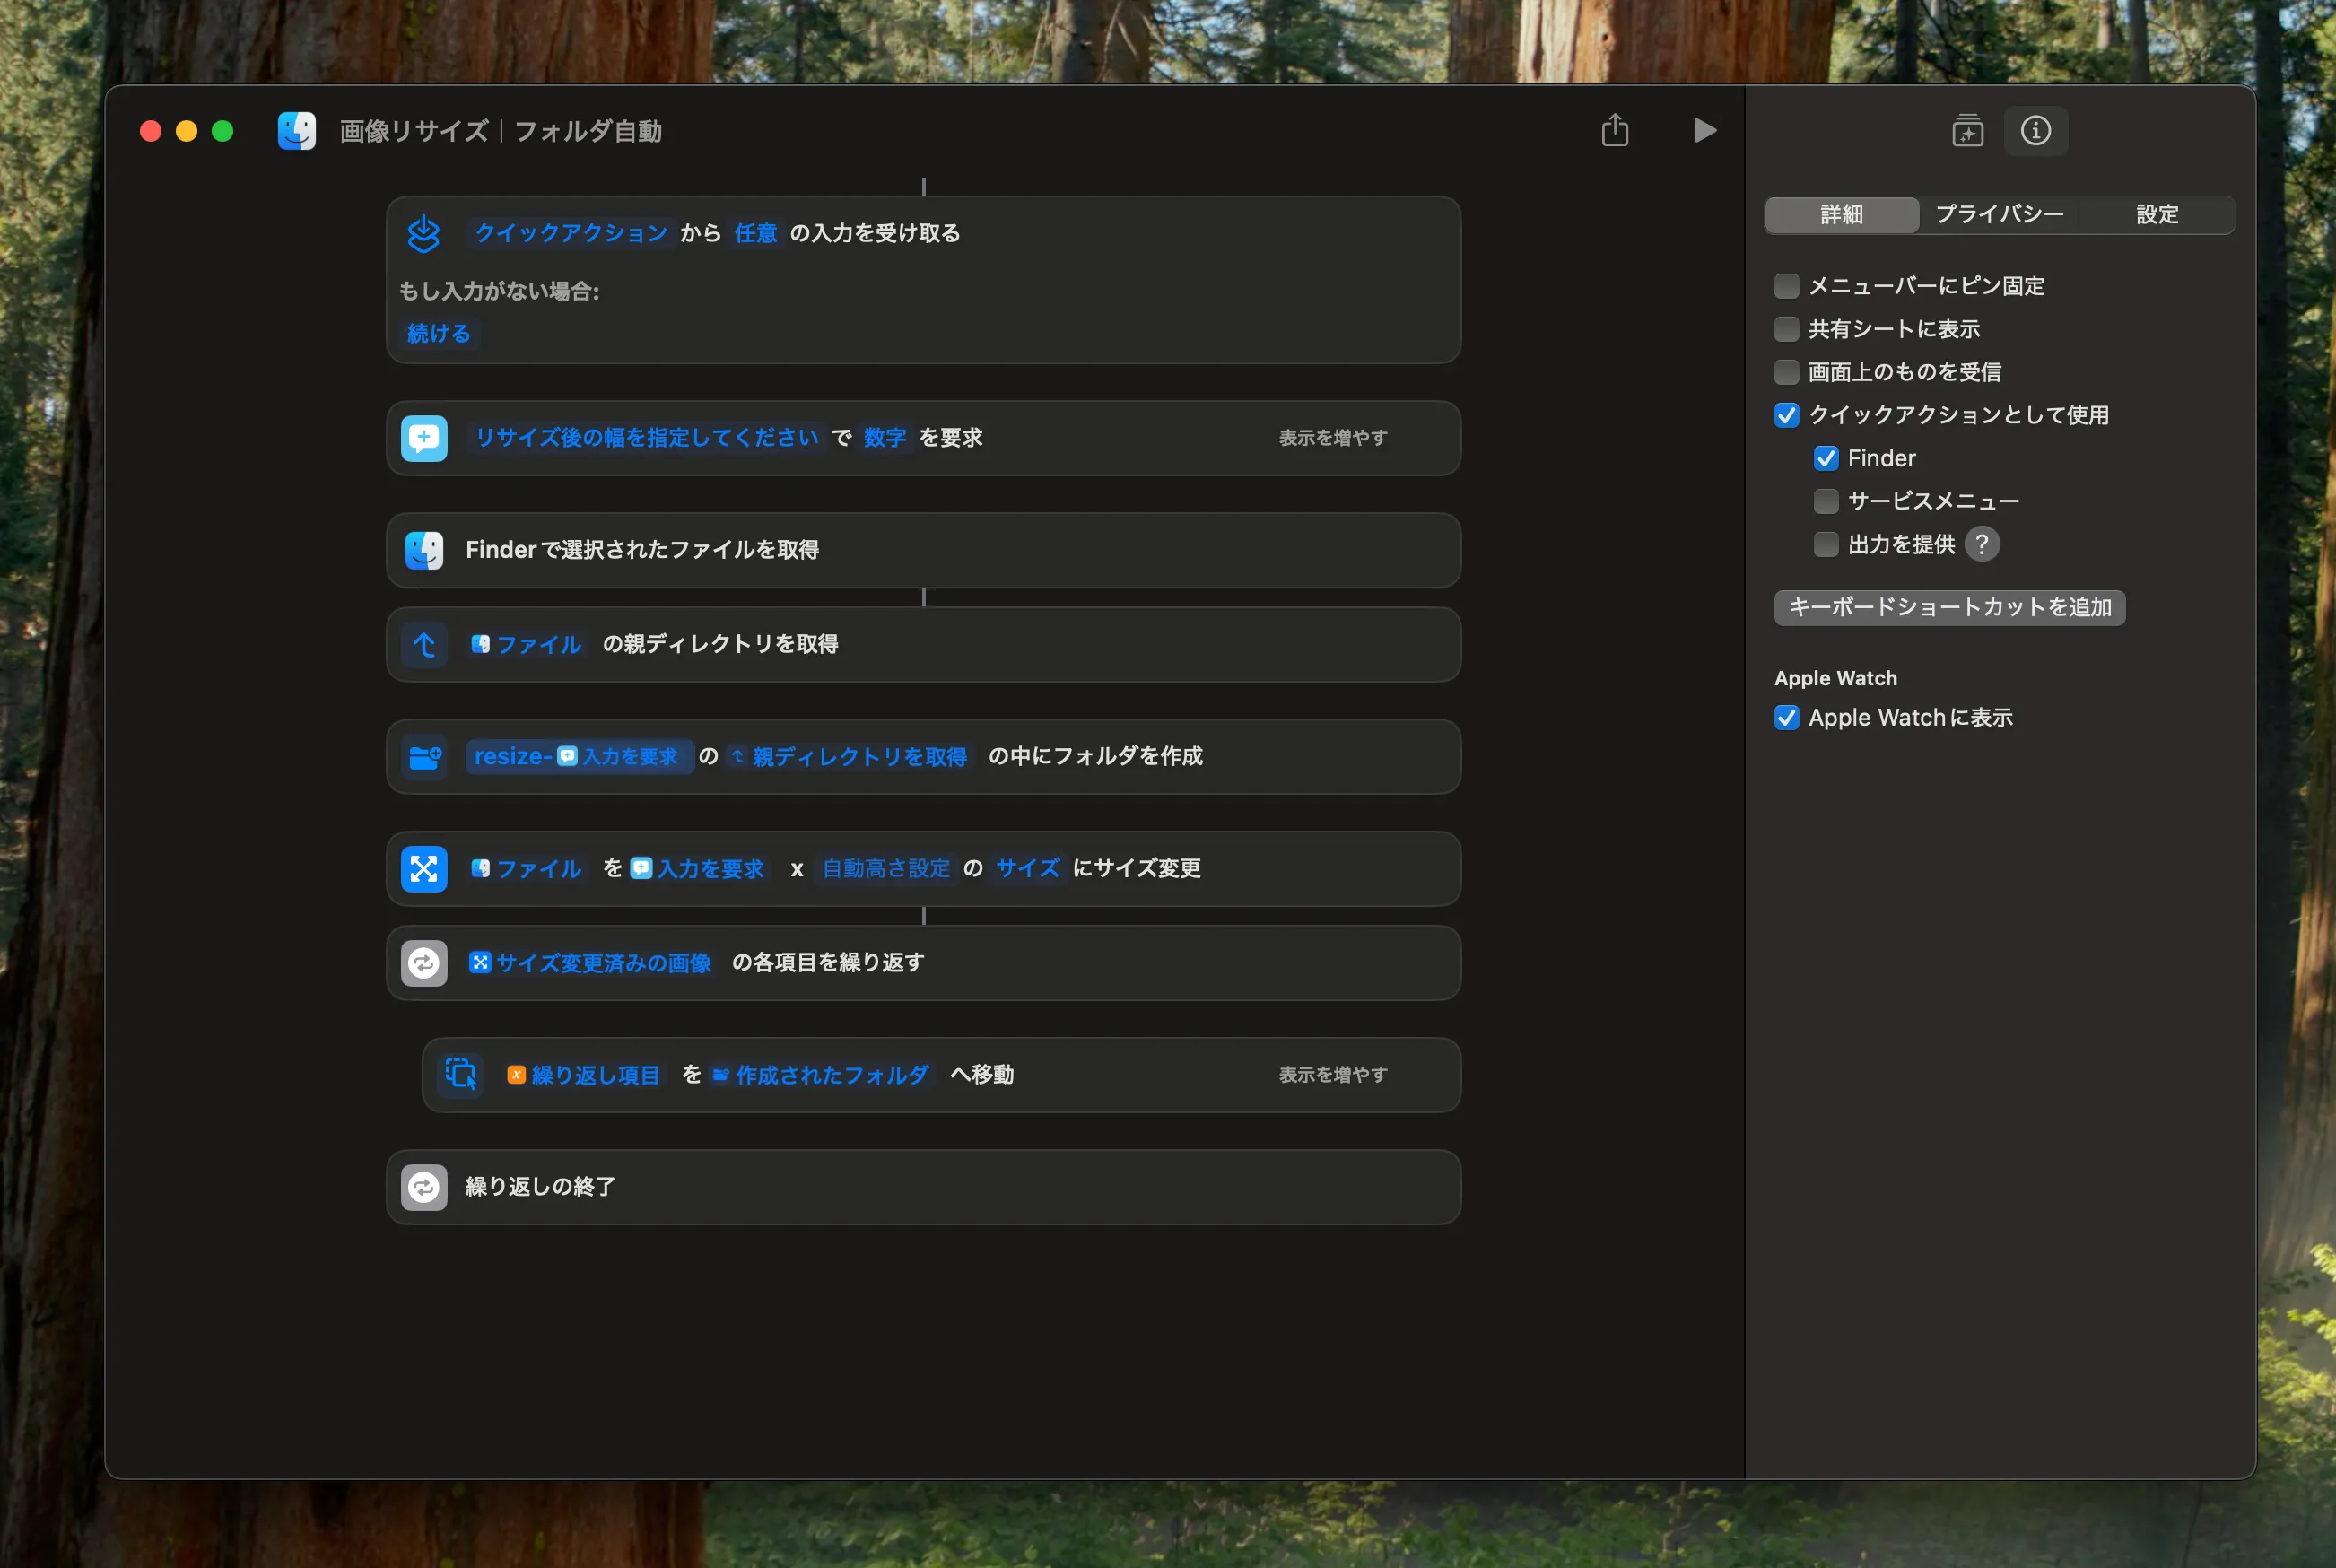Uncheck クイックアクションとして使用

click(x=1786, y=415)
